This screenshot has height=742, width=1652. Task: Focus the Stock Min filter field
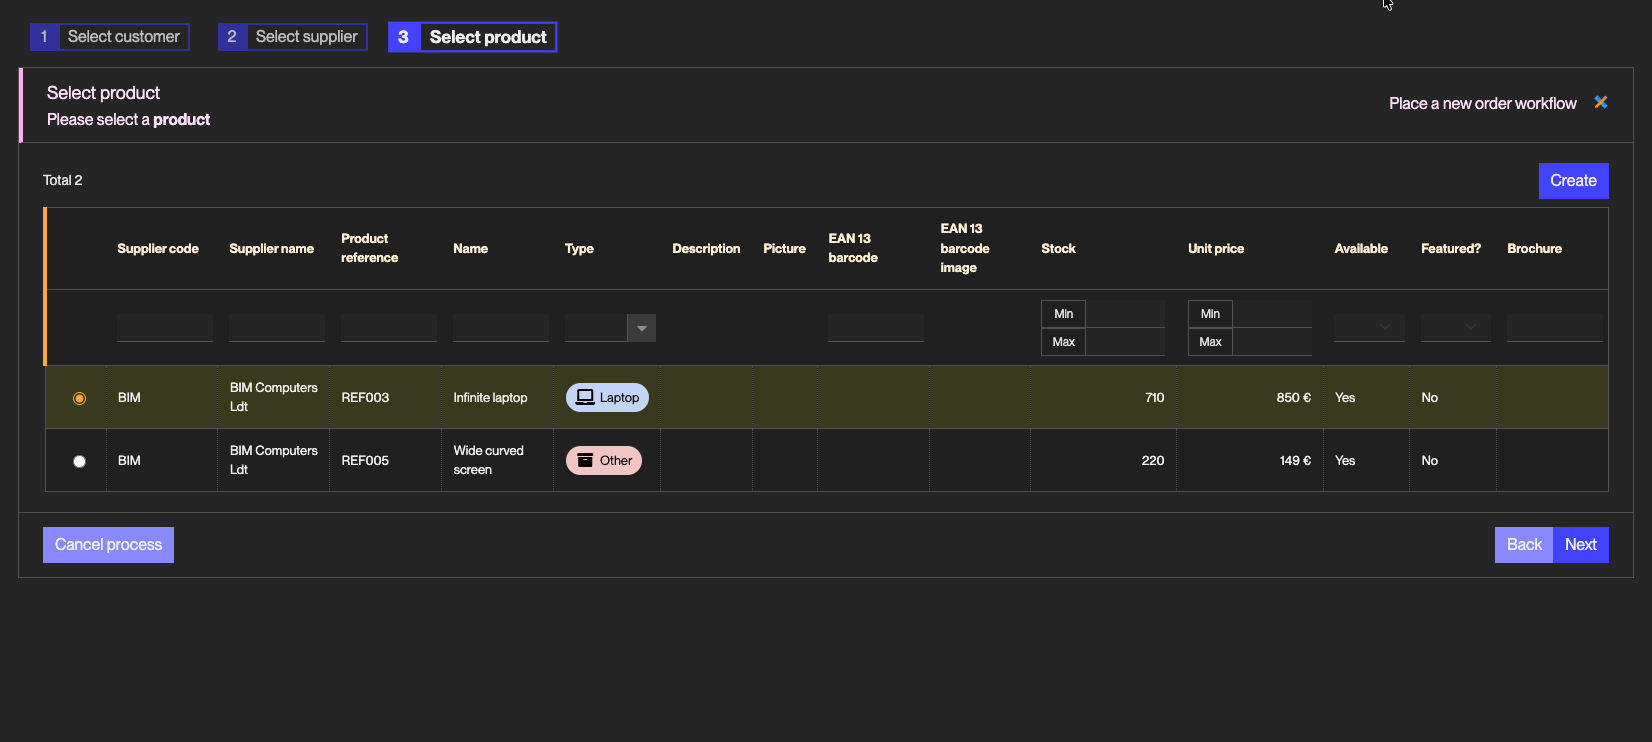coord(1125,314)
